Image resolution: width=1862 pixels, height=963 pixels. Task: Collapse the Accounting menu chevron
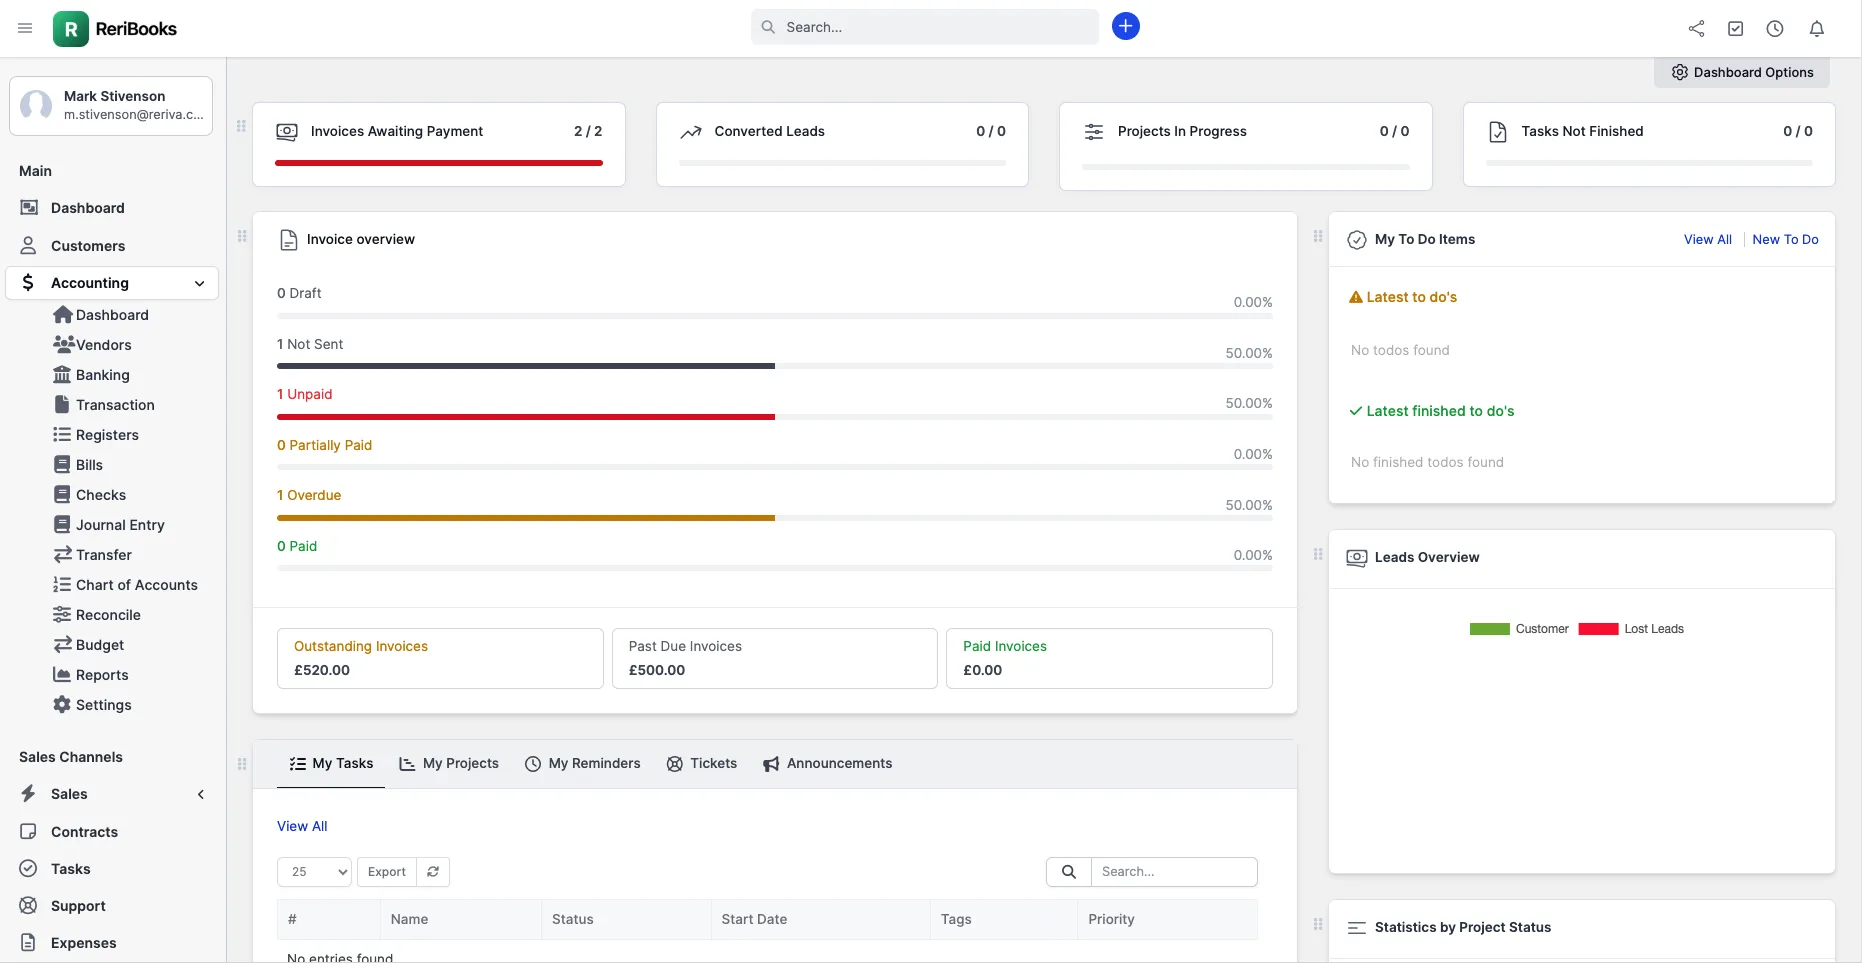(200, 284)
